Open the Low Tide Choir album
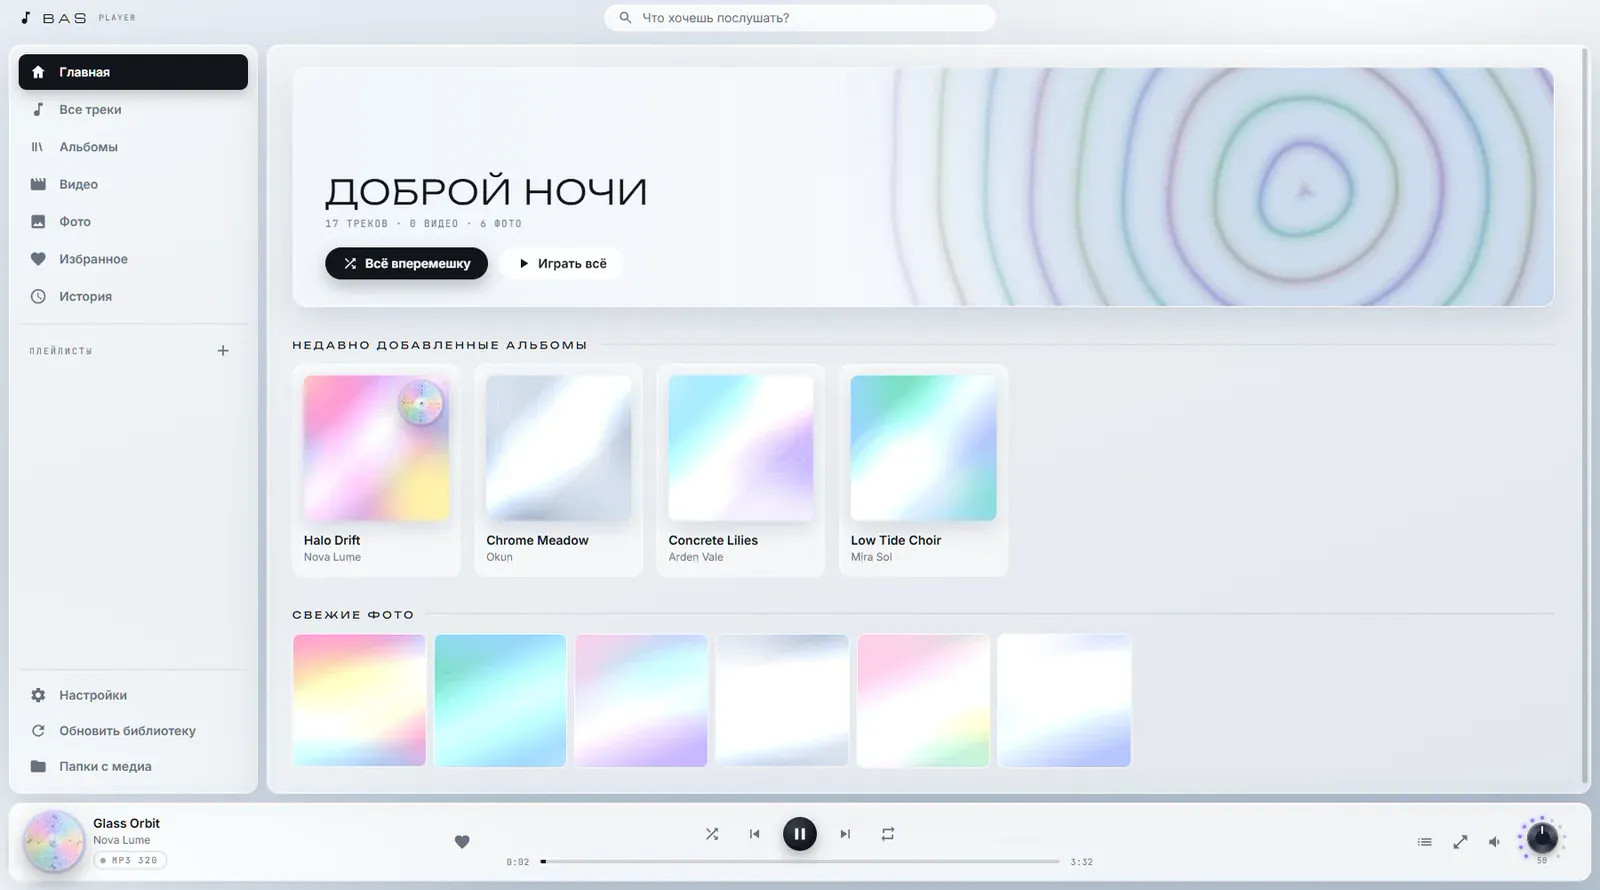The height and width of the screenshot is (890, 1600). (x=923, y=470)
